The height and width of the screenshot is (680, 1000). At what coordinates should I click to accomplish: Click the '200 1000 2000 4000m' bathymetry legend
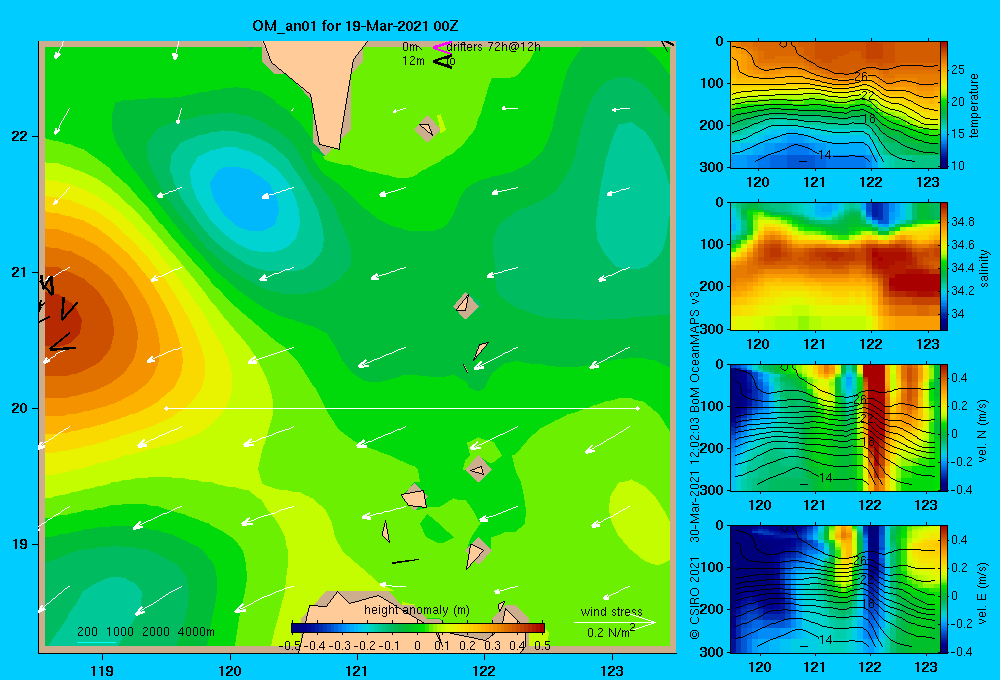(146, 632)
